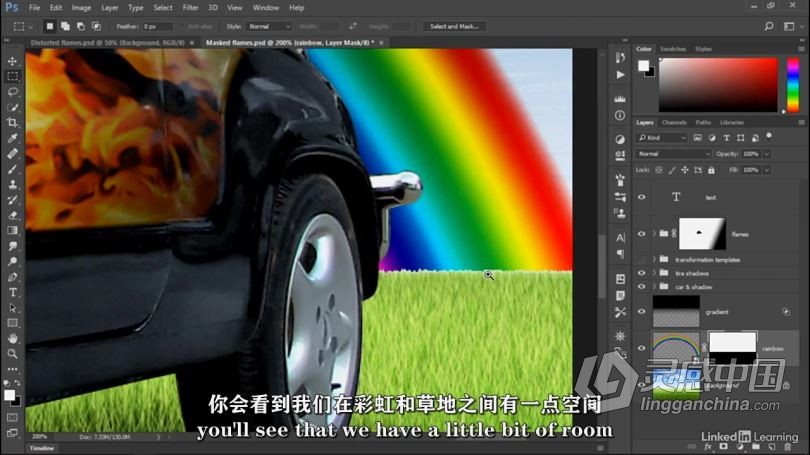Filter layers by type layers
This screenshot has width=810, height=455.
point(726,138)
